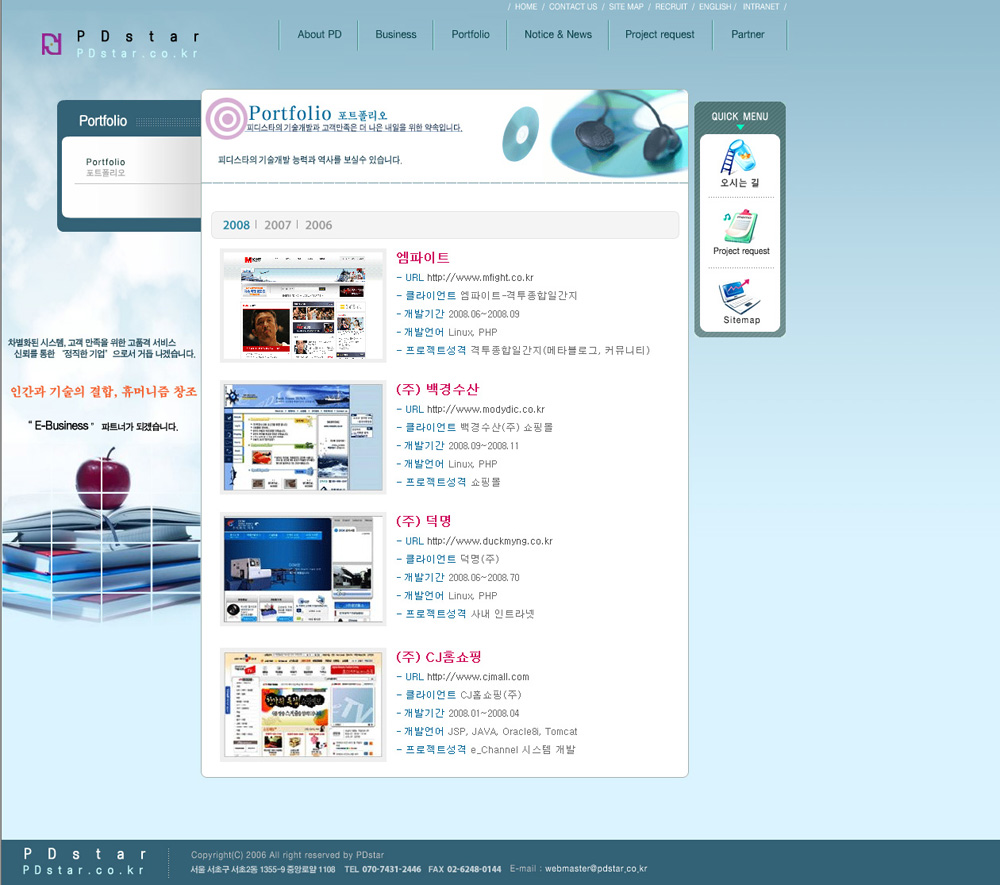This screenshot has width=1000, height=885.
Task: Switch to the 2007 year tab
Action: [277, 225]
